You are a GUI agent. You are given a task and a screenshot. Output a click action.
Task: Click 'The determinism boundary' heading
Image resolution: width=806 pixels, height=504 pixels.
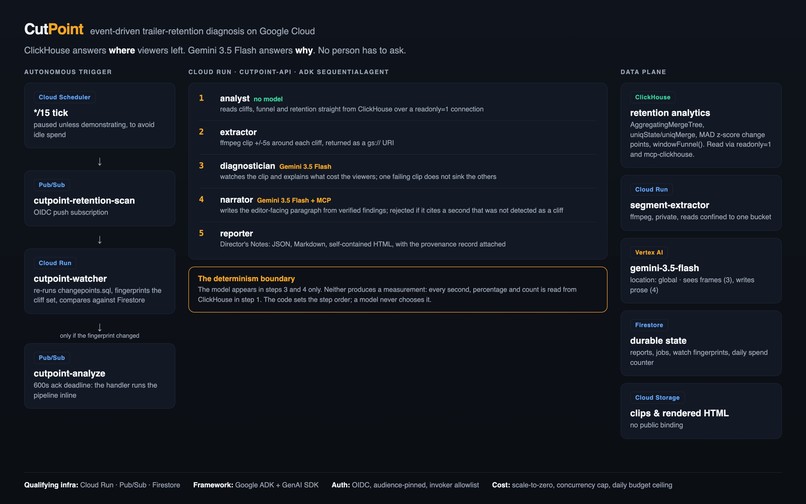tap(246, 279)
